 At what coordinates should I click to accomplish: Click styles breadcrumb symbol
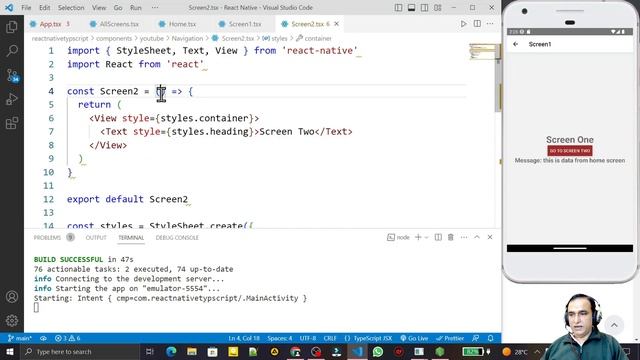click(x=275, y=38)
